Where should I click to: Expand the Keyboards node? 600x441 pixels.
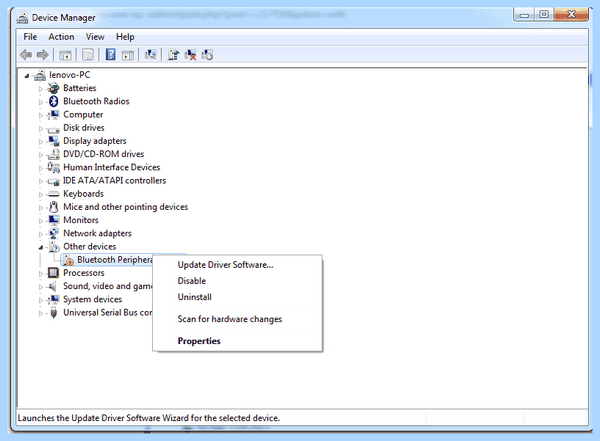[x=41, y=194]
